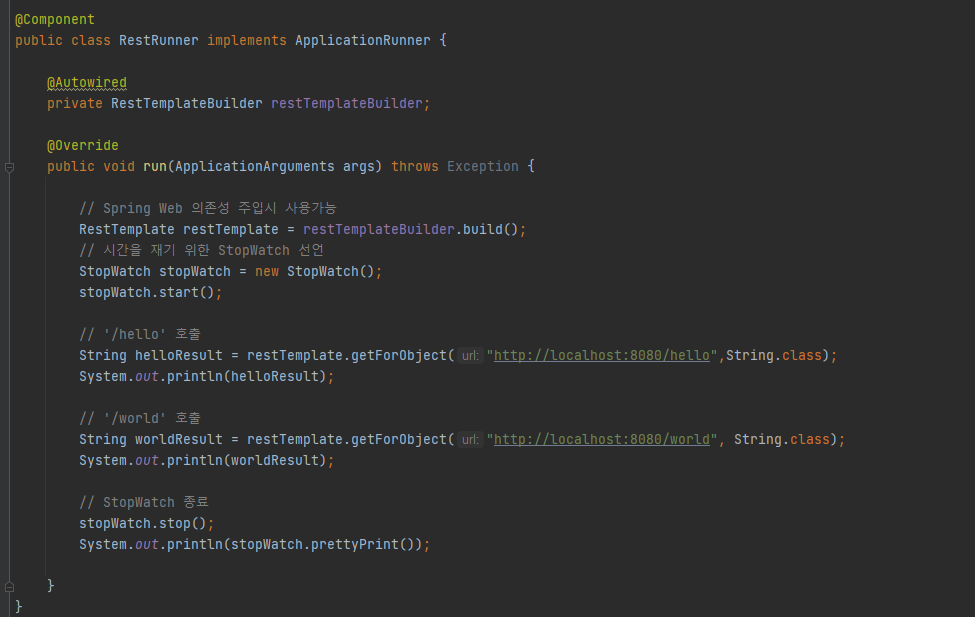Viewport: 975px width, 617px height.
Task: Click the println(worldResult) statement
Action: pos(206,460)
